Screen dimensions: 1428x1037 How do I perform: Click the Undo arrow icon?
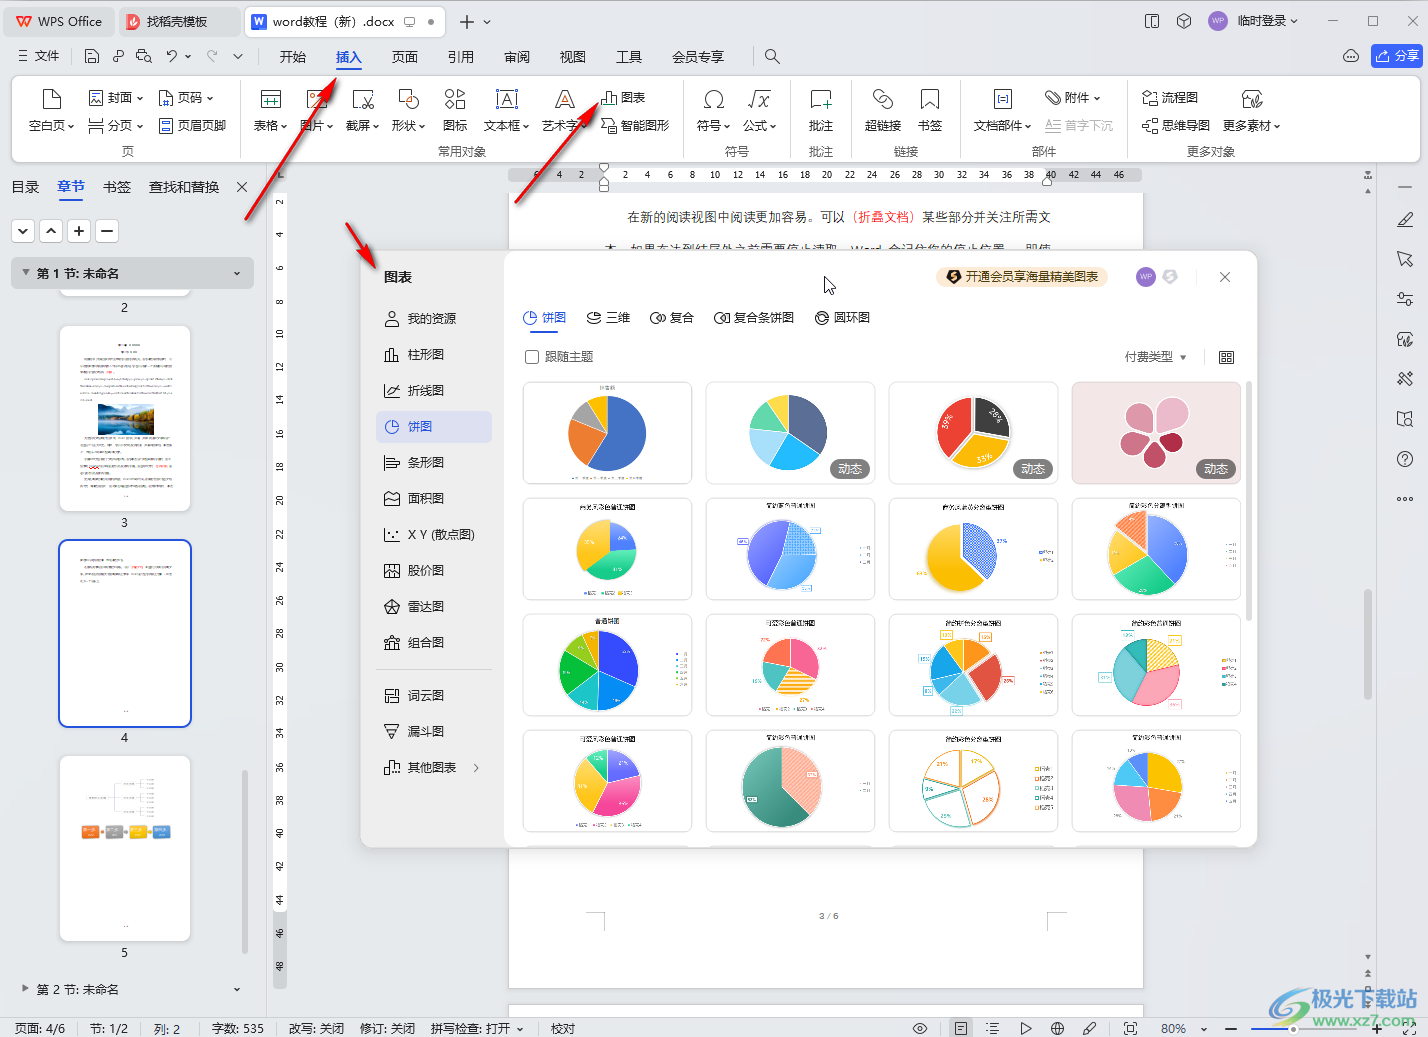click(x=172, y=56)
